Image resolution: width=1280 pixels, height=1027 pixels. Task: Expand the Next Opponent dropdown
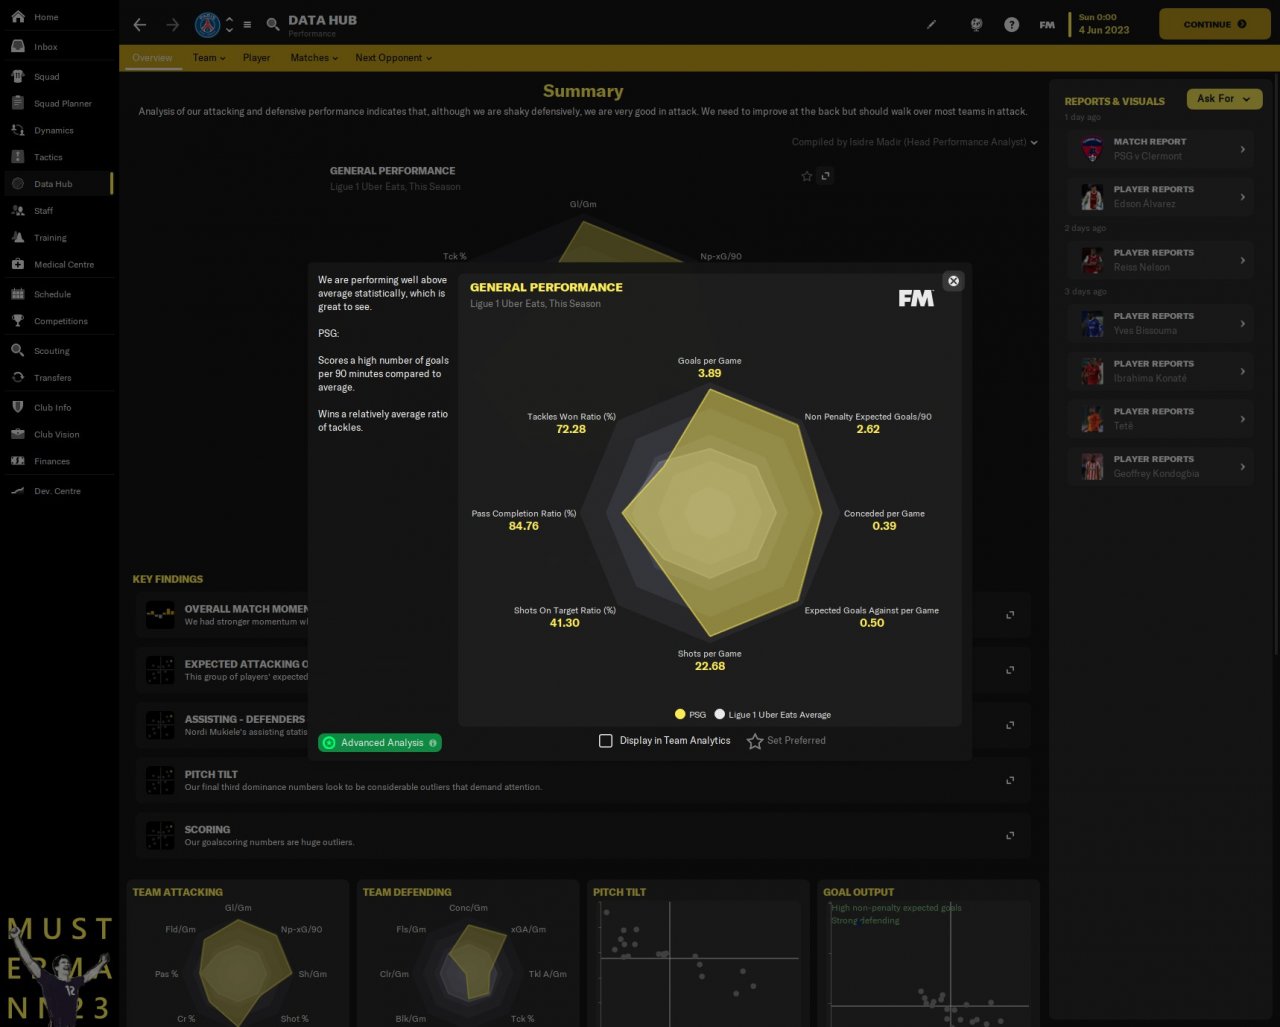pyautogui.click(x=394, y=58)
